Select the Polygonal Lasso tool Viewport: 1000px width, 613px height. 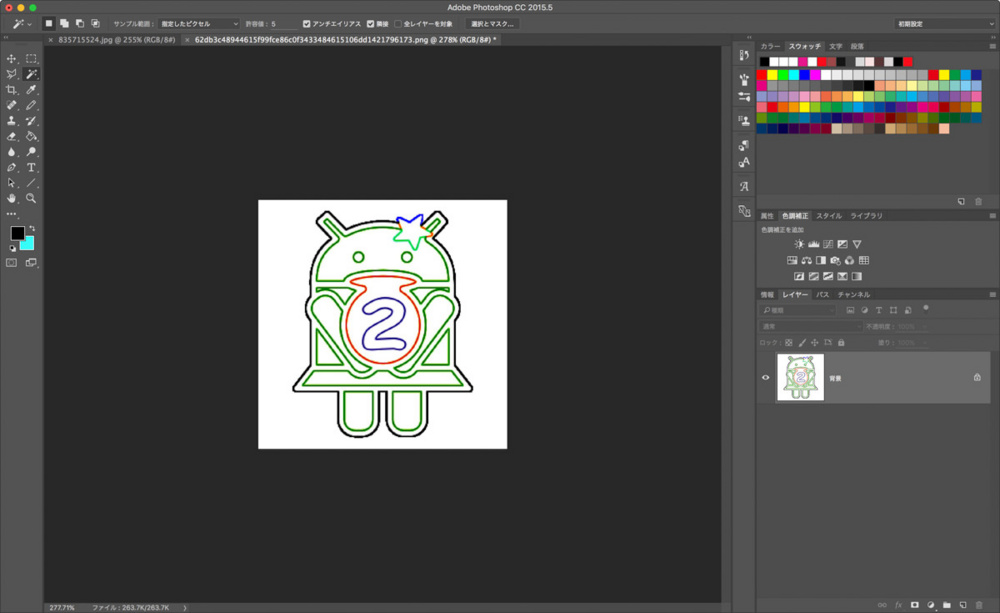11,74
